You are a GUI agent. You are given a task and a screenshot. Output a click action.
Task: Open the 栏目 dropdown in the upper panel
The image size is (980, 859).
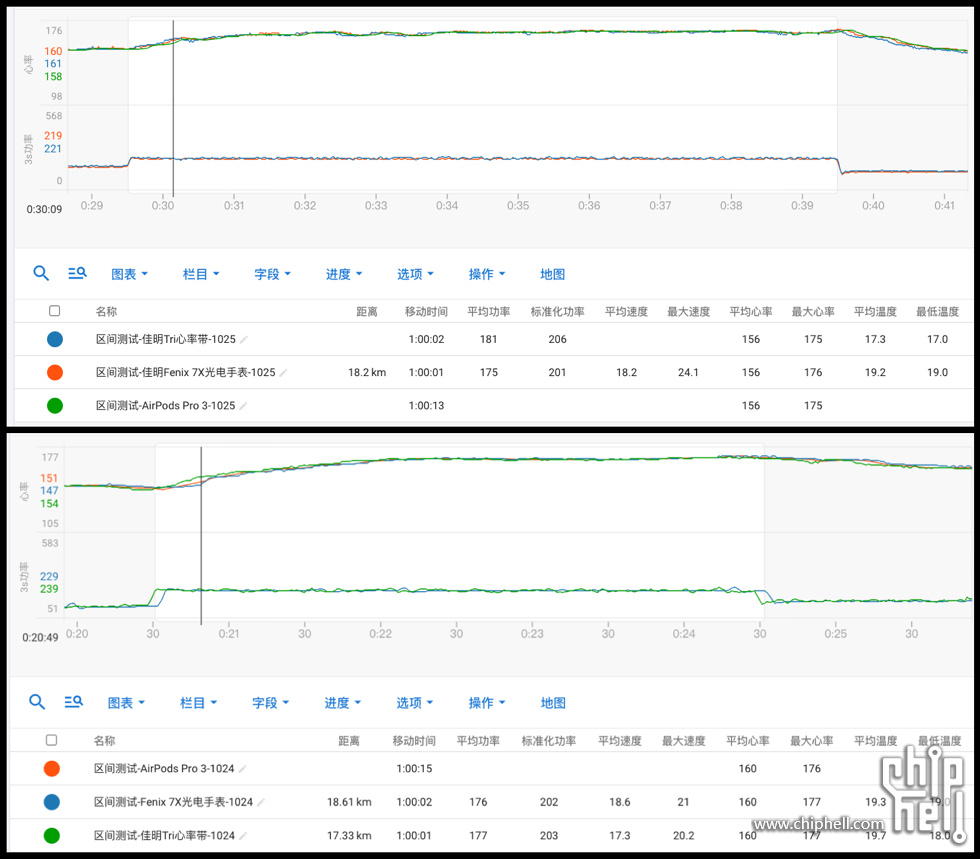[201, 274]
